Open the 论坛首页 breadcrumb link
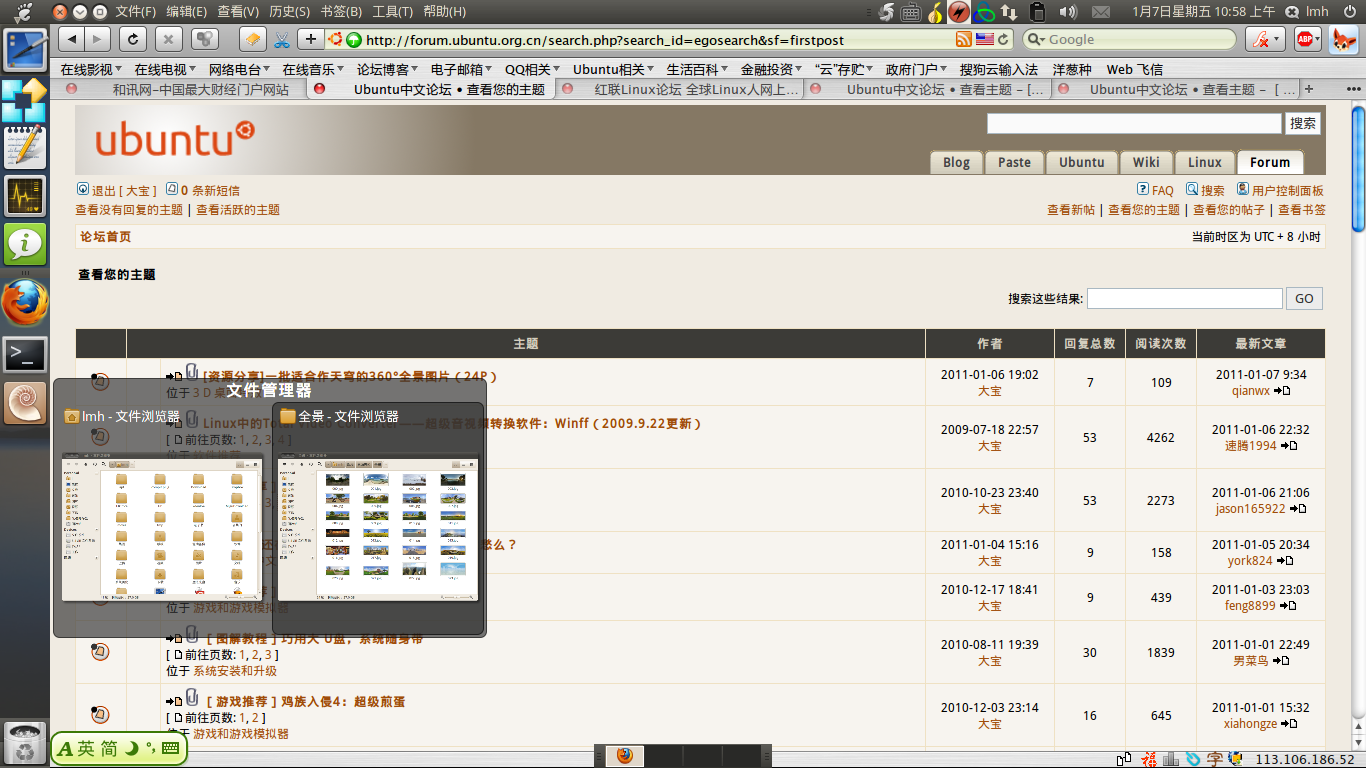The height and width of the screenshot is (768, 1366). (x=105, y=237)
